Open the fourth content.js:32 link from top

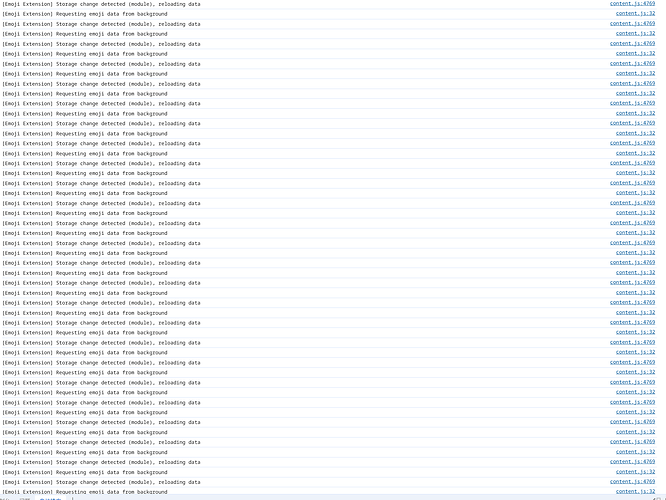635,73
